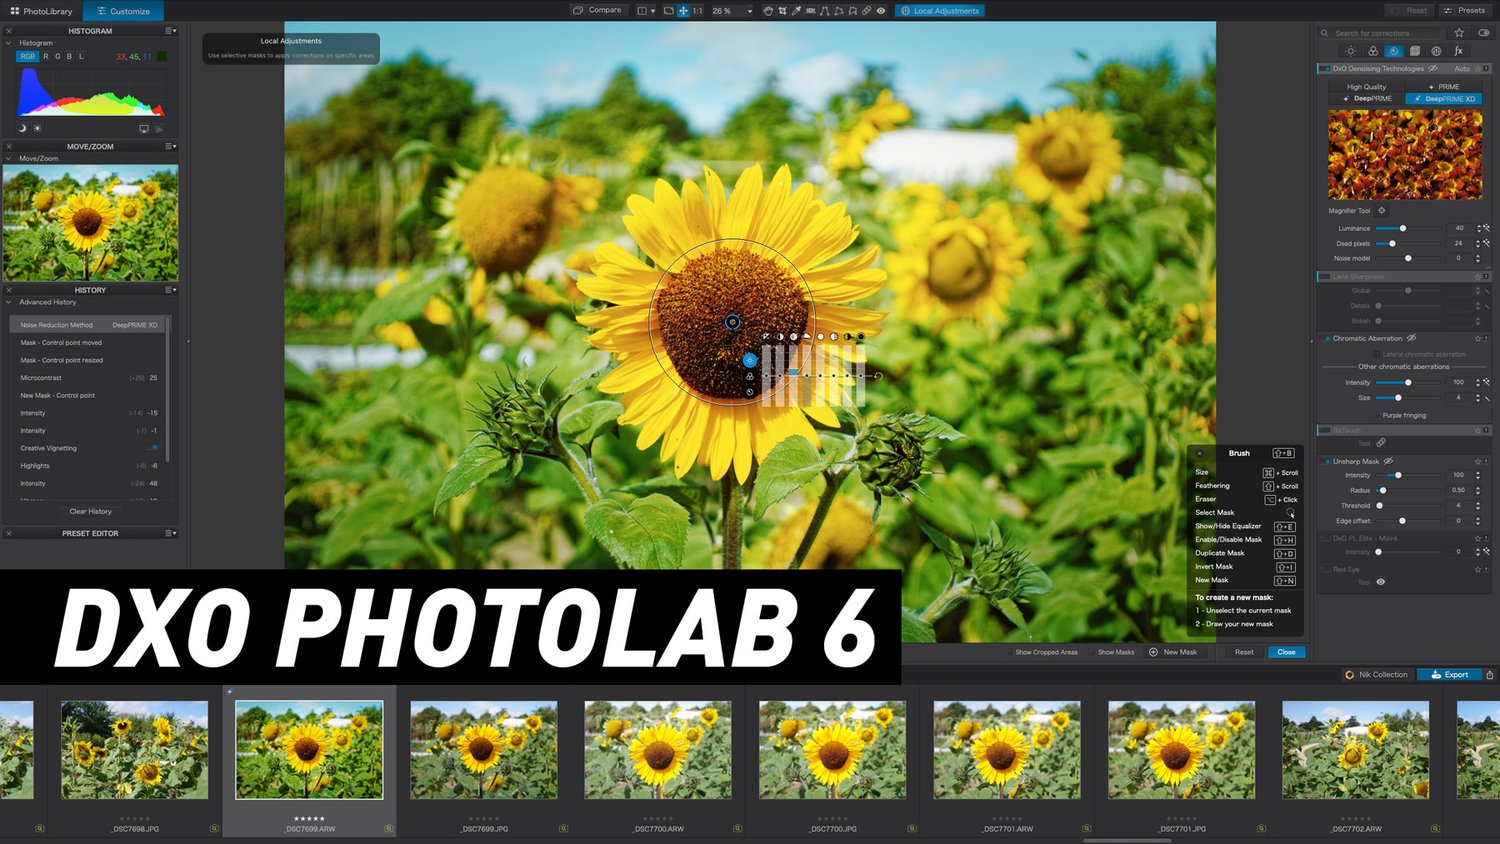Adjust the Unsharp Mask Radius slider

tap(1409, 490)
